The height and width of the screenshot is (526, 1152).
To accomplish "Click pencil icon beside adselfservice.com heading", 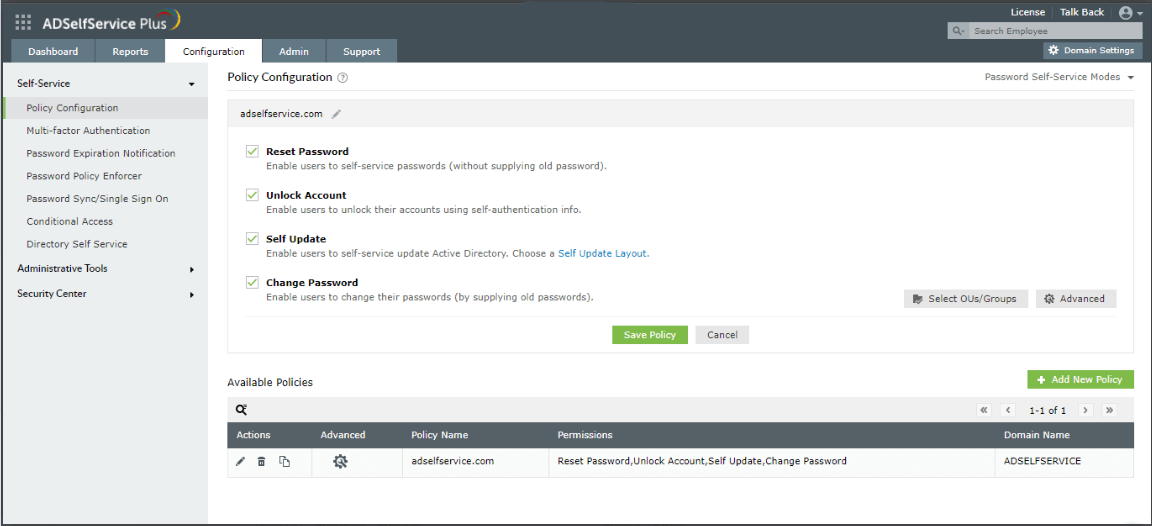I will click(x=337, y=114).
